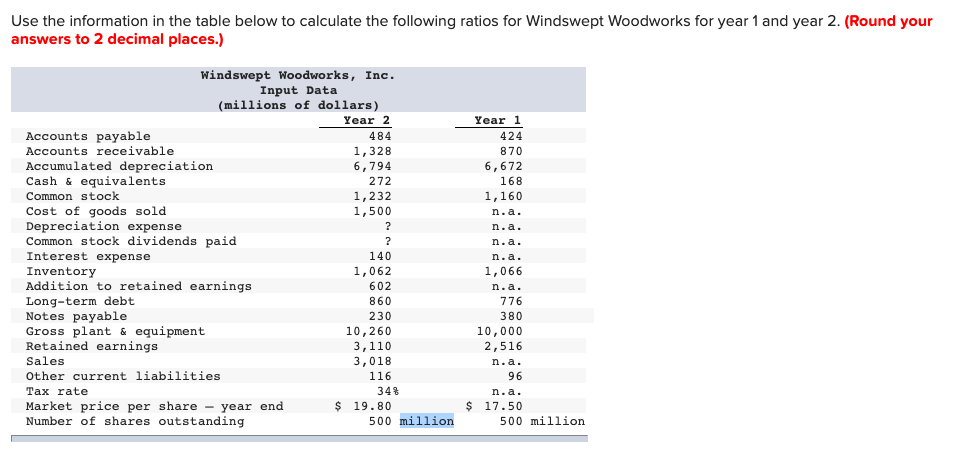Click the market price $ 17.50
Screen dimensions: 954x459
(494, 406)
